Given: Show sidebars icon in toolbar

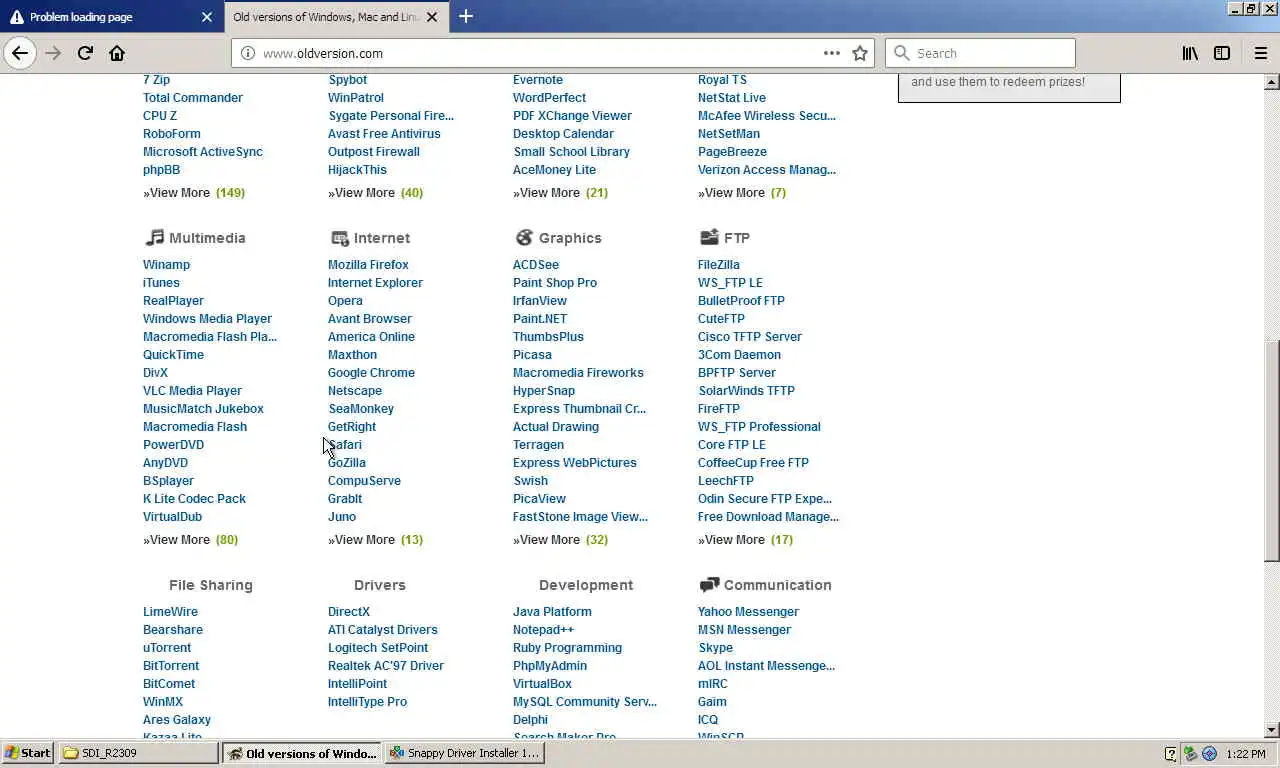Looking at the screenshot, I should coord(1222,53).
